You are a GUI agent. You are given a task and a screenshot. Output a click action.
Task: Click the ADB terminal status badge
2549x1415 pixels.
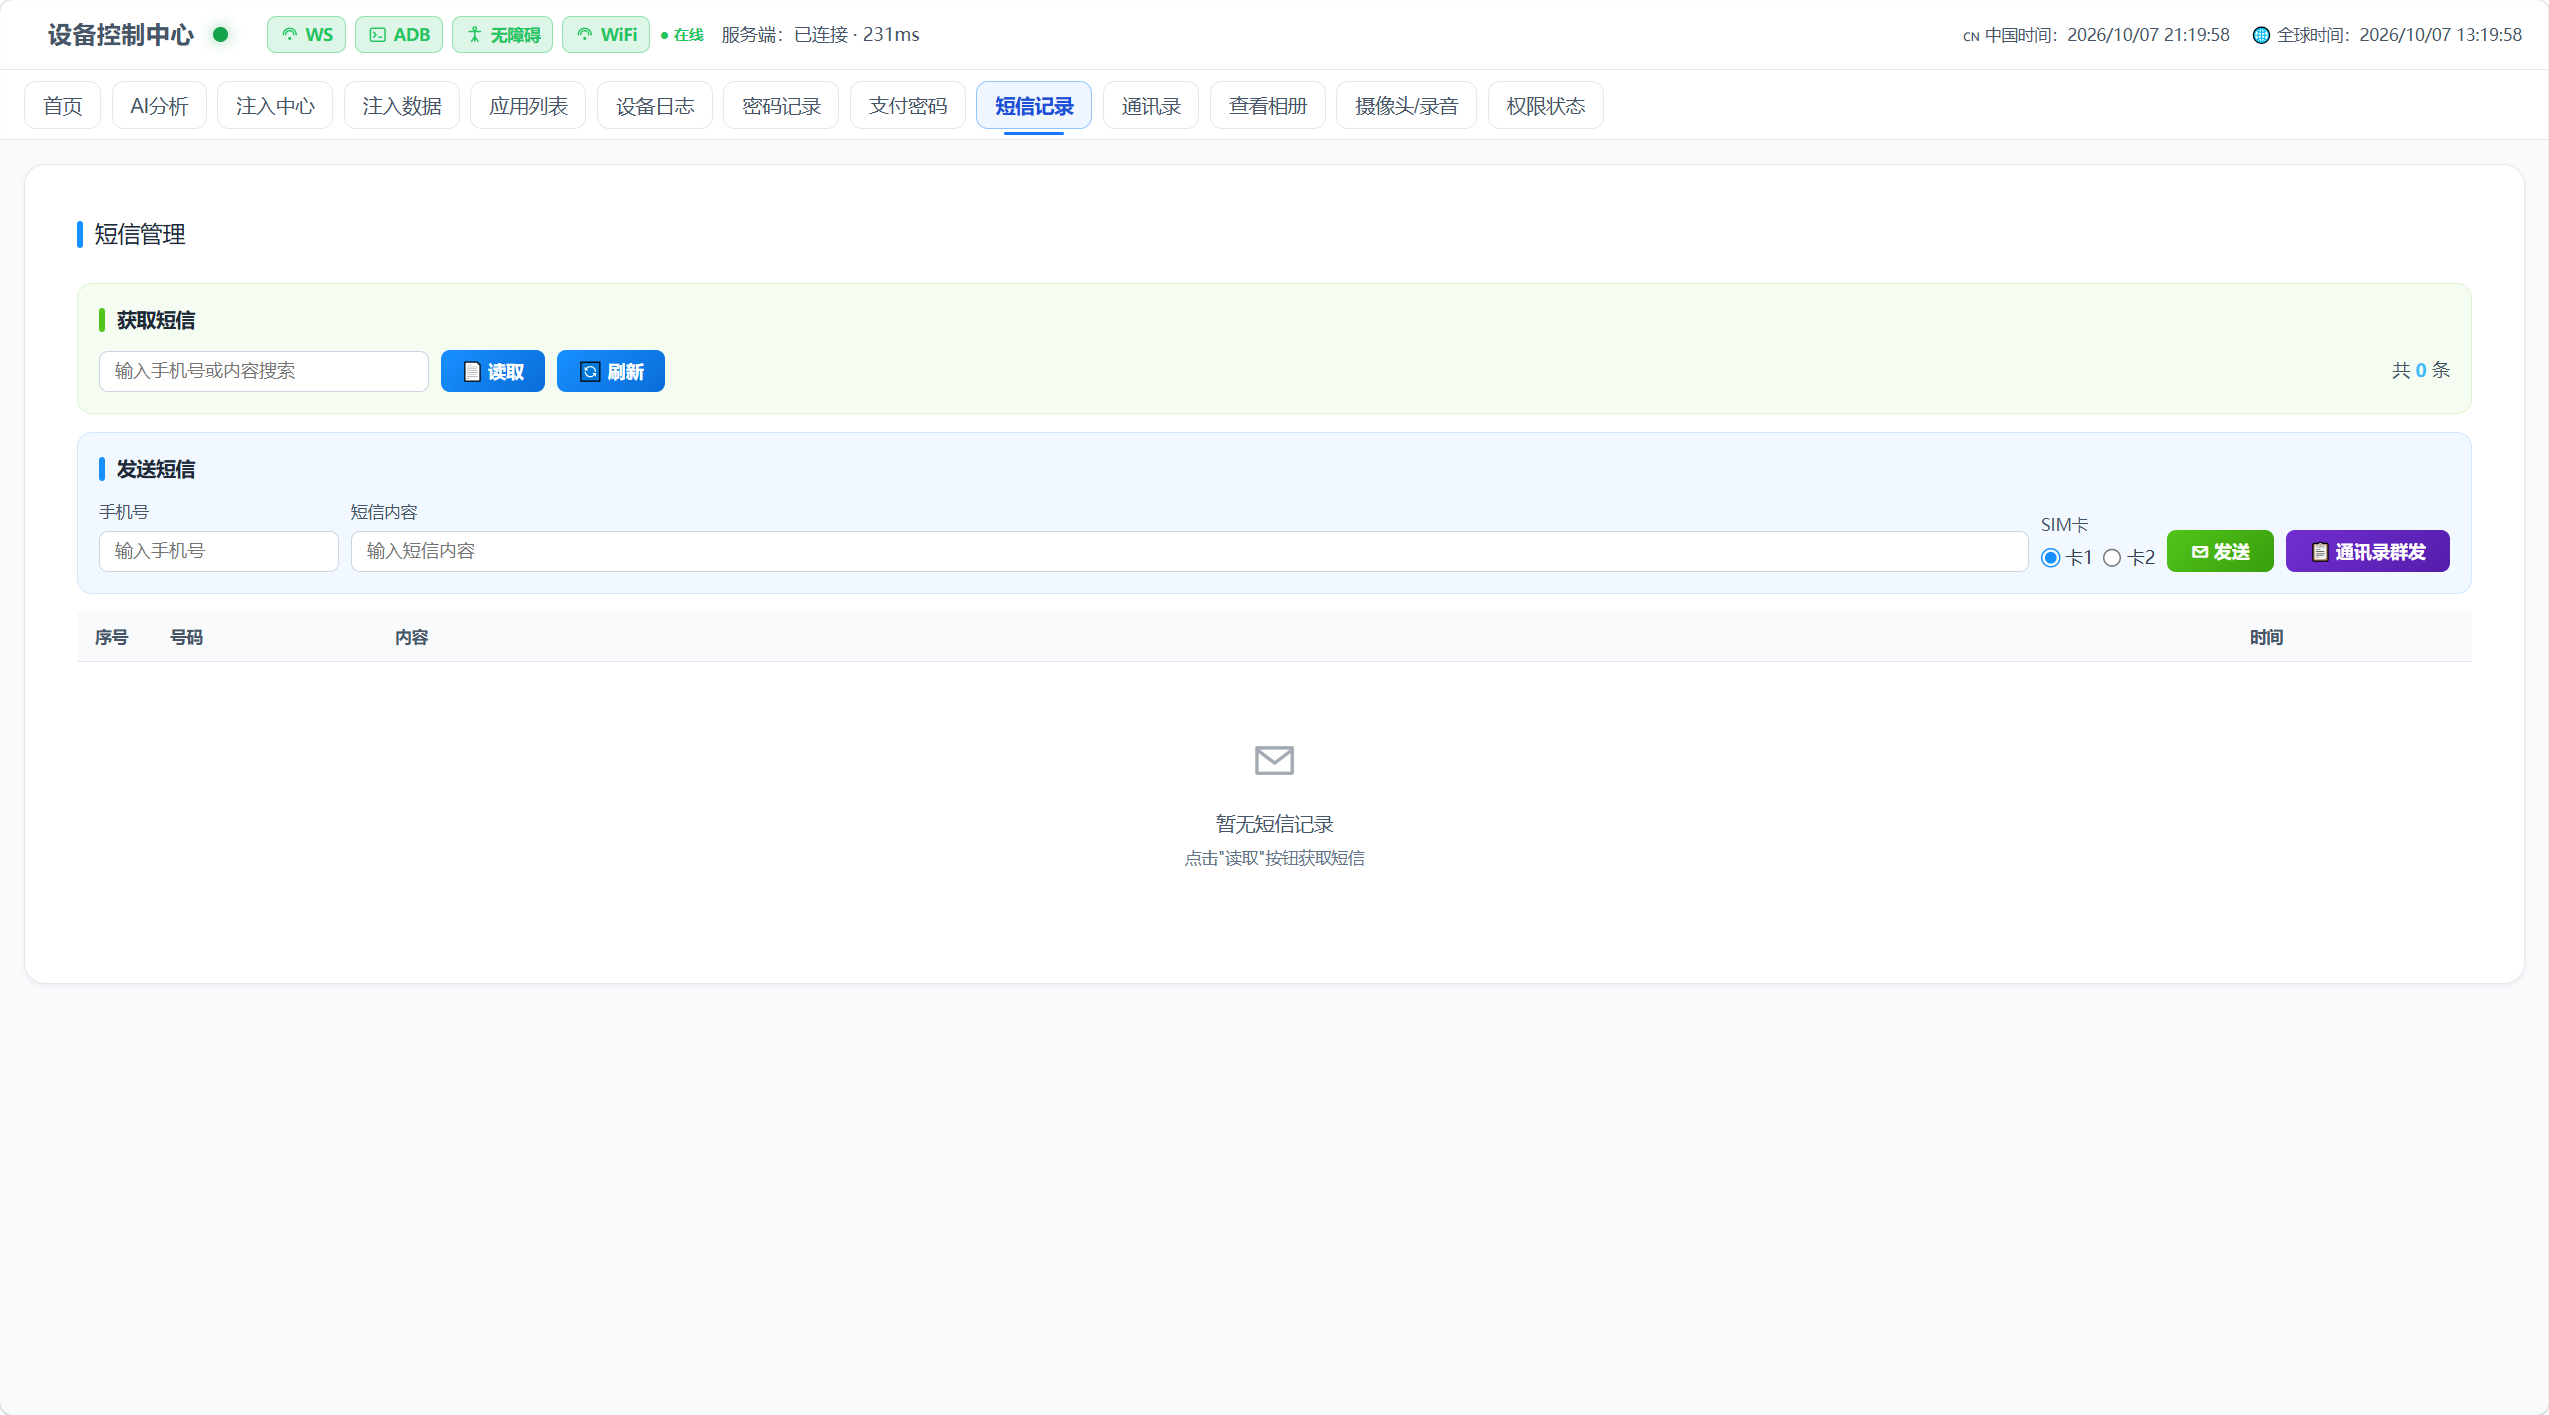pyautogui.click(x=399, y=35)
